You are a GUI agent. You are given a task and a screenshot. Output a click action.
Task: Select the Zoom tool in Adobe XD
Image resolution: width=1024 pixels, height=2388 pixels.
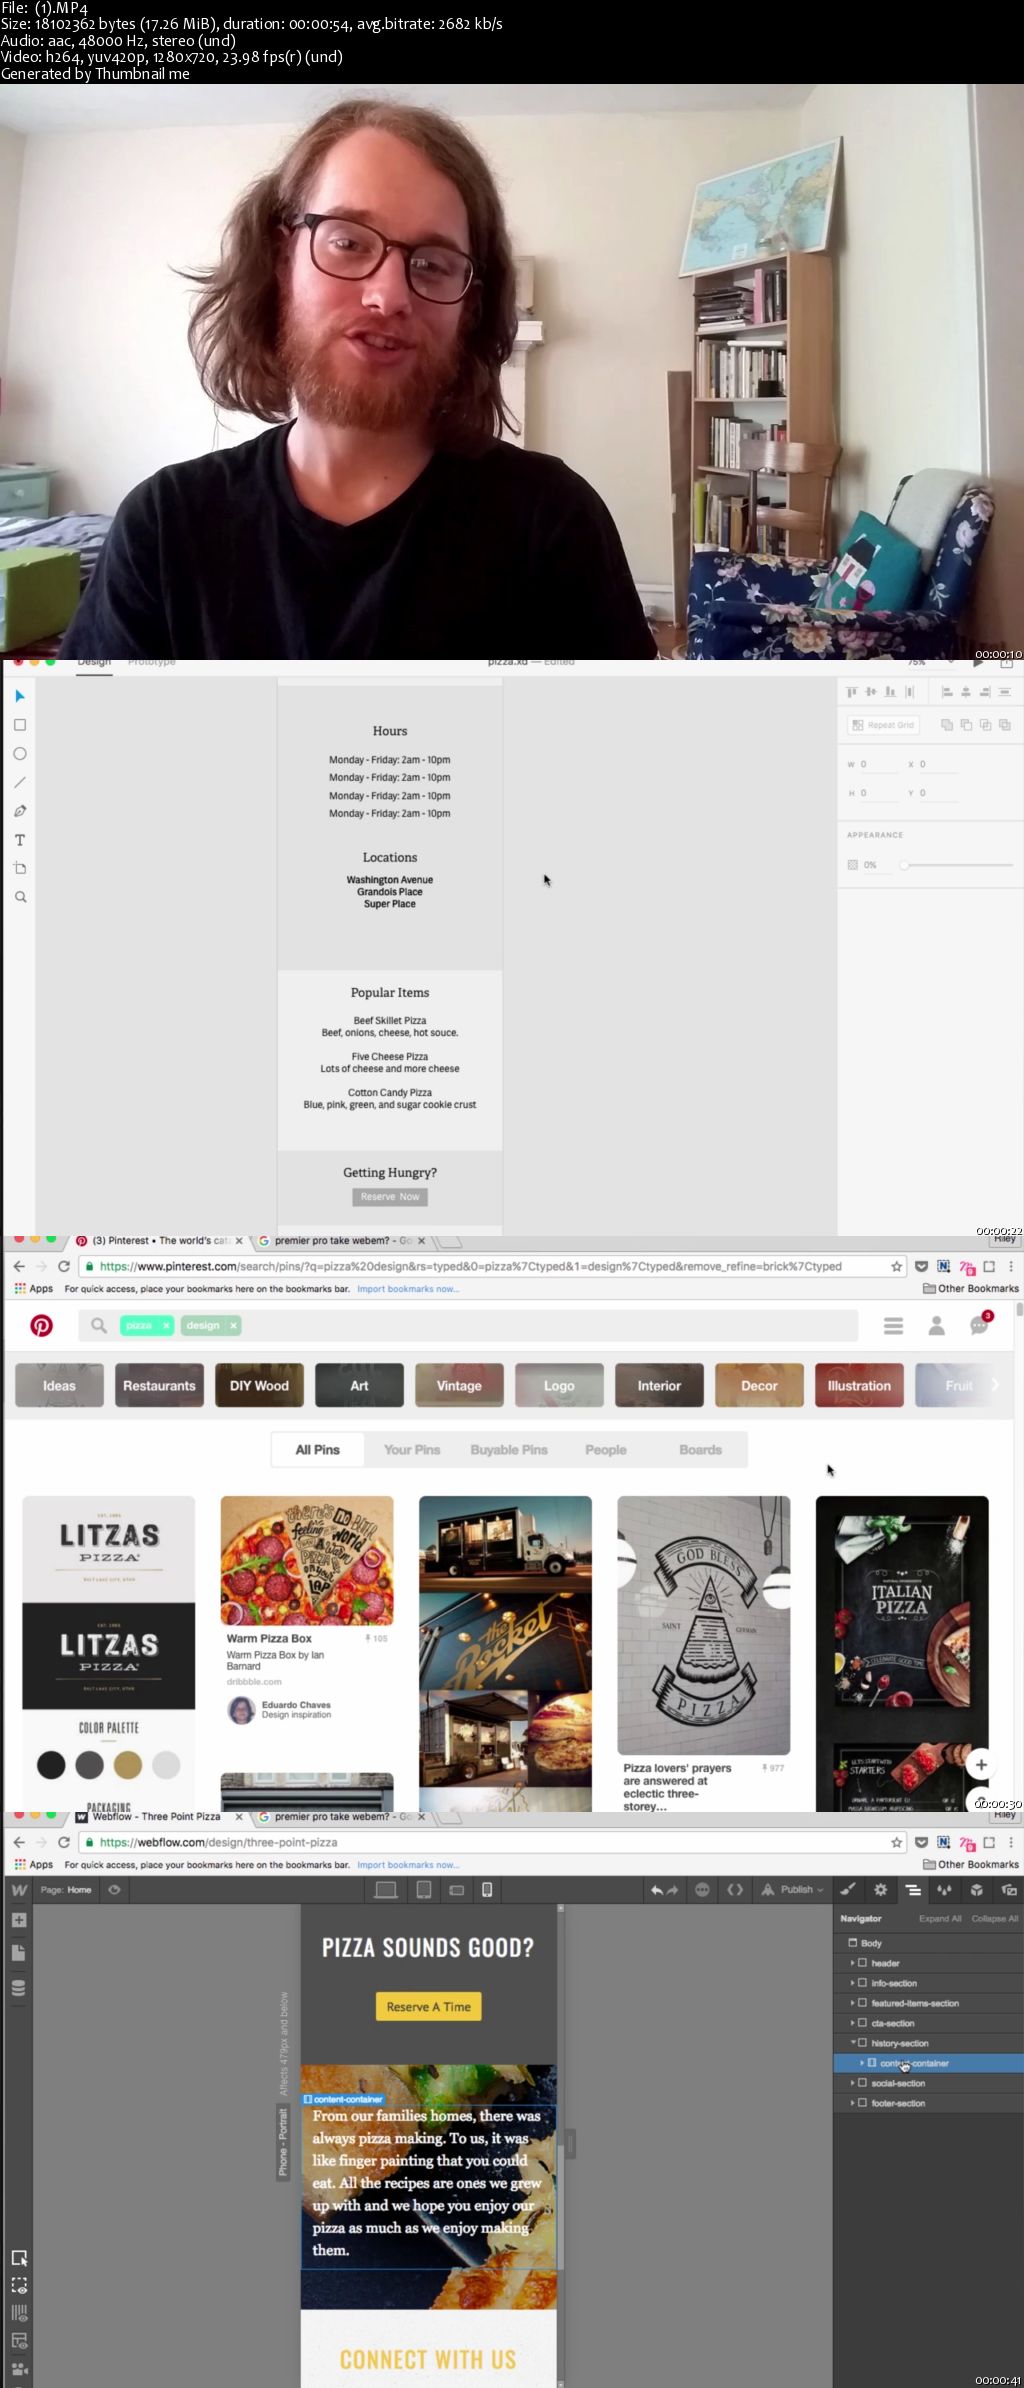[x=19, y=897]
